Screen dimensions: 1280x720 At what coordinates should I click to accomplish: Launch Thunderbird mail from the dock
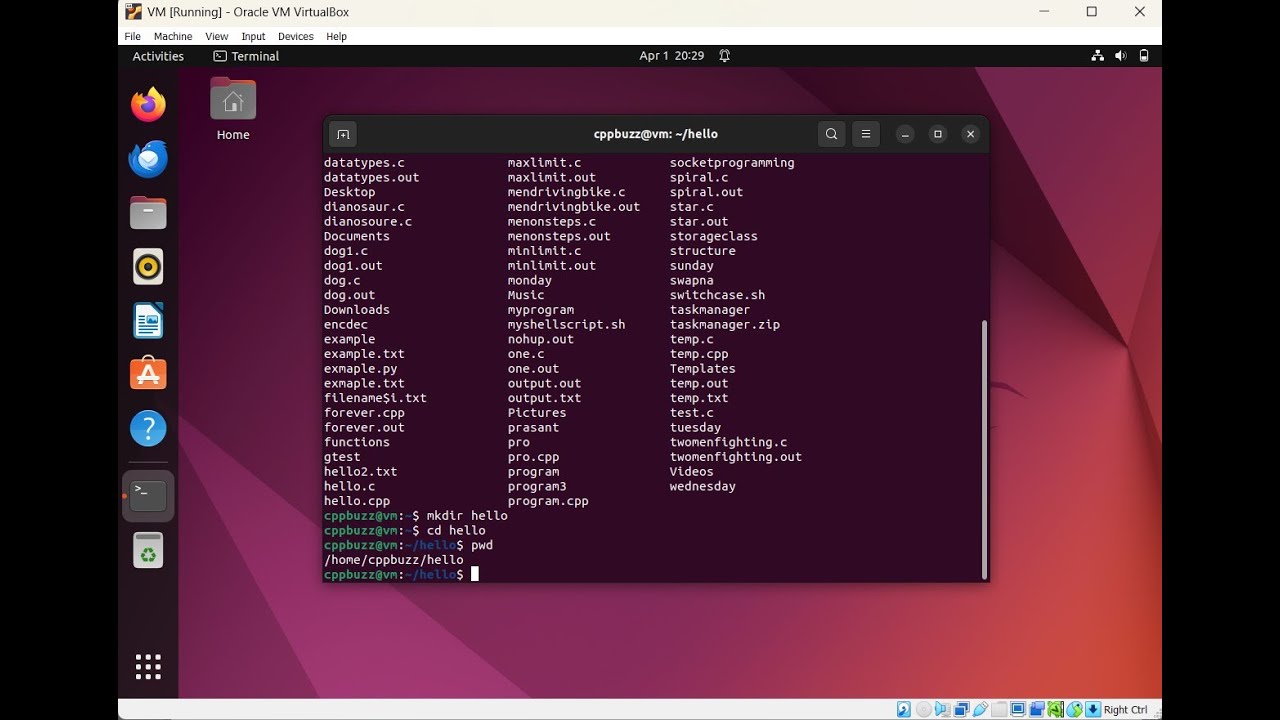[148, 158]
